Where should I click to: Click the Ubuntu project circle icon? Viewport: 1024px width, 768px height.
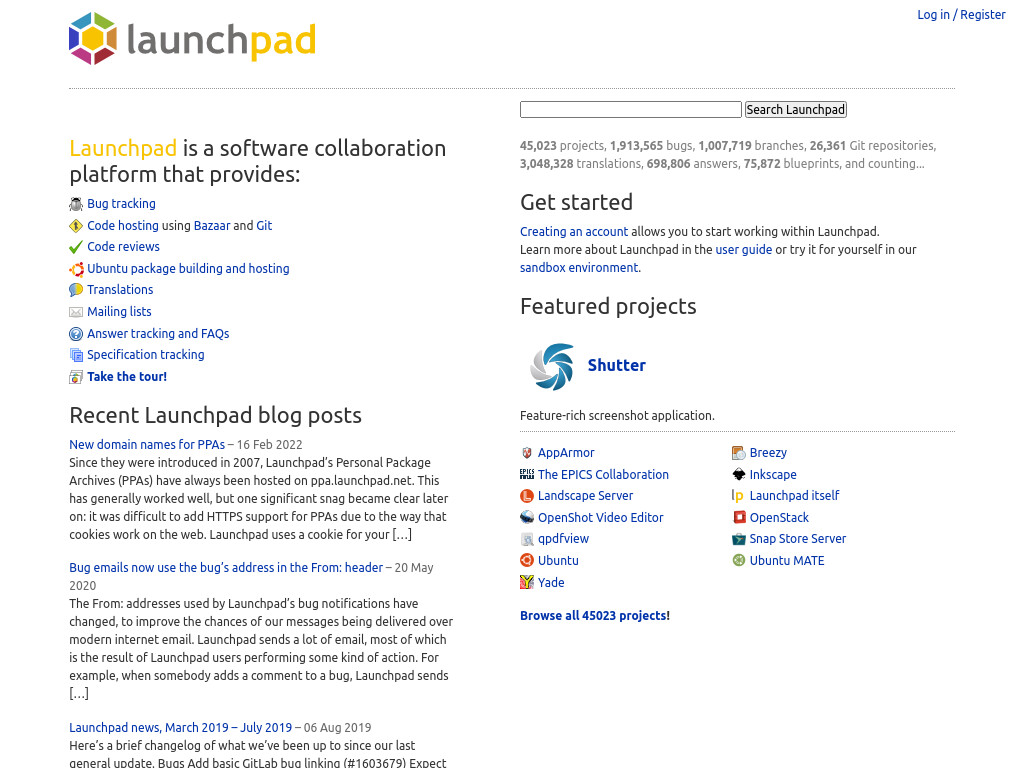pyautogui.click(x=526, y=560)
